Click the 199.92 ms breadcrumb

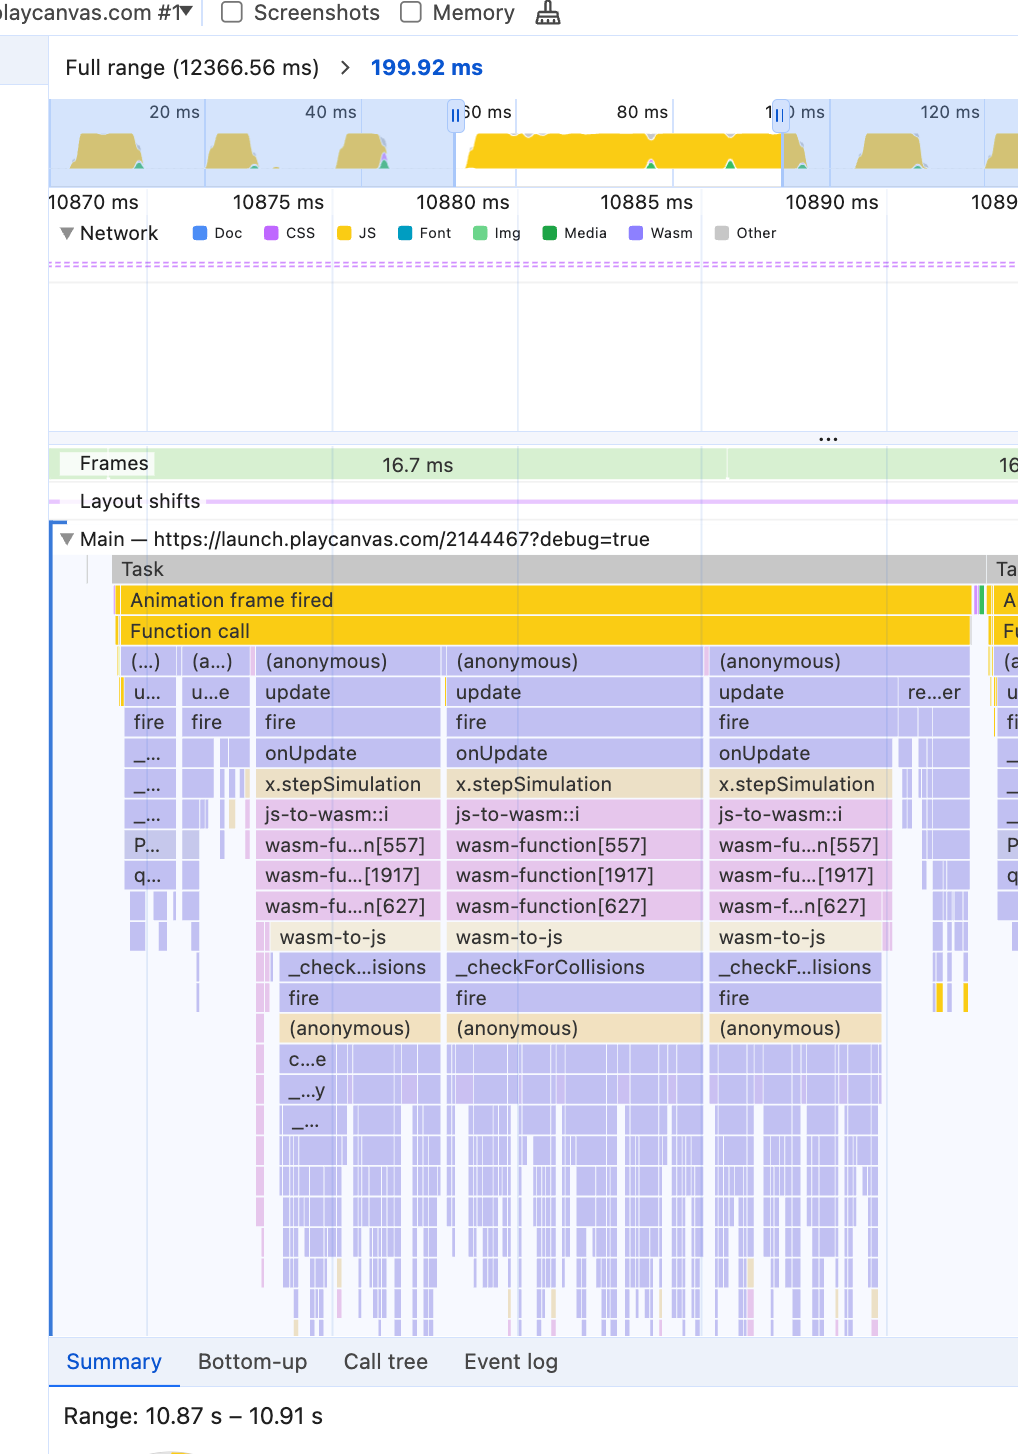(x=426, y=68)
